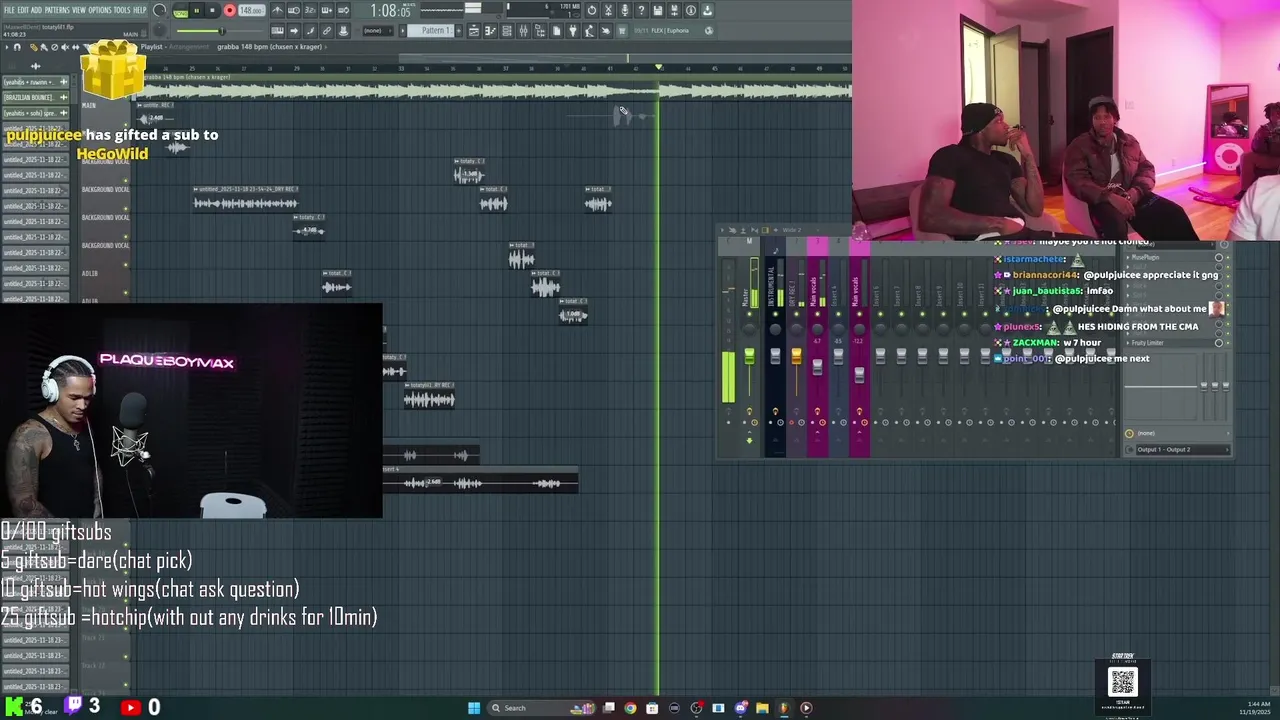
Task: Open the playlist options menu arrow
Action: click(7, 47)
